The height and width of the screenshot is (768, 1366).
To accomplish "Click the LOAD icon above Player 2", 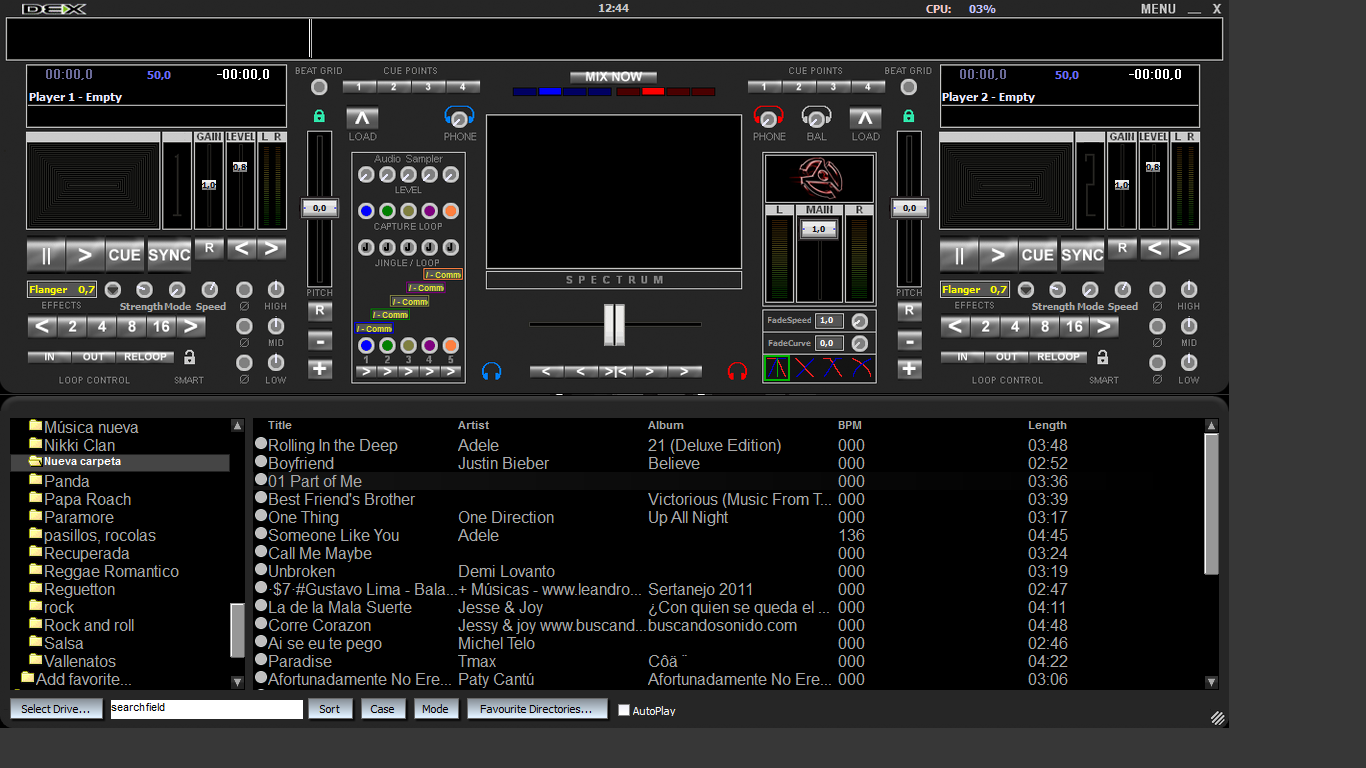I will point(864,117).
